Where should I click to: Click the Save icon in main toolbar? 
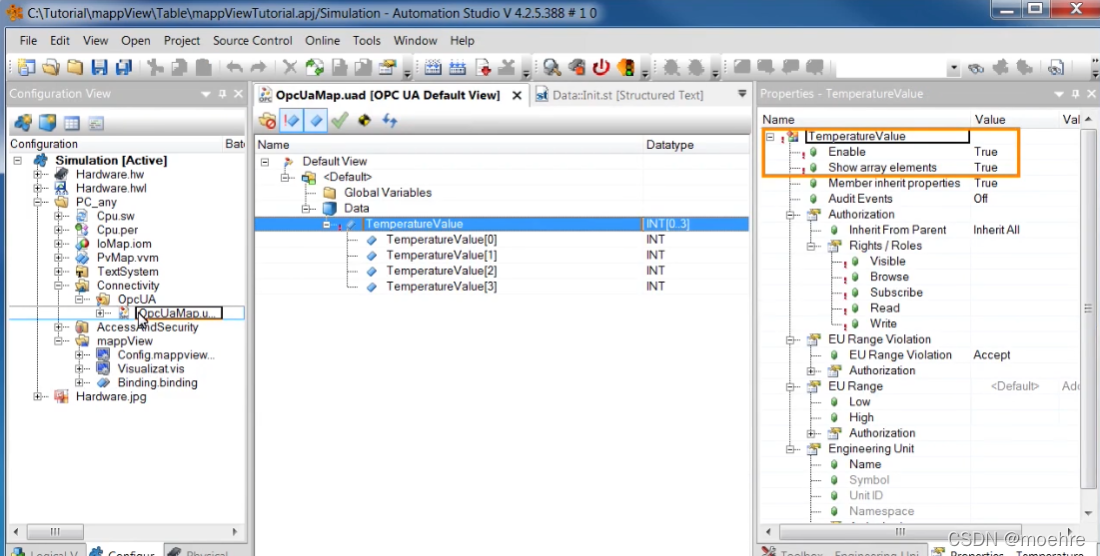(x=100, y=67)
